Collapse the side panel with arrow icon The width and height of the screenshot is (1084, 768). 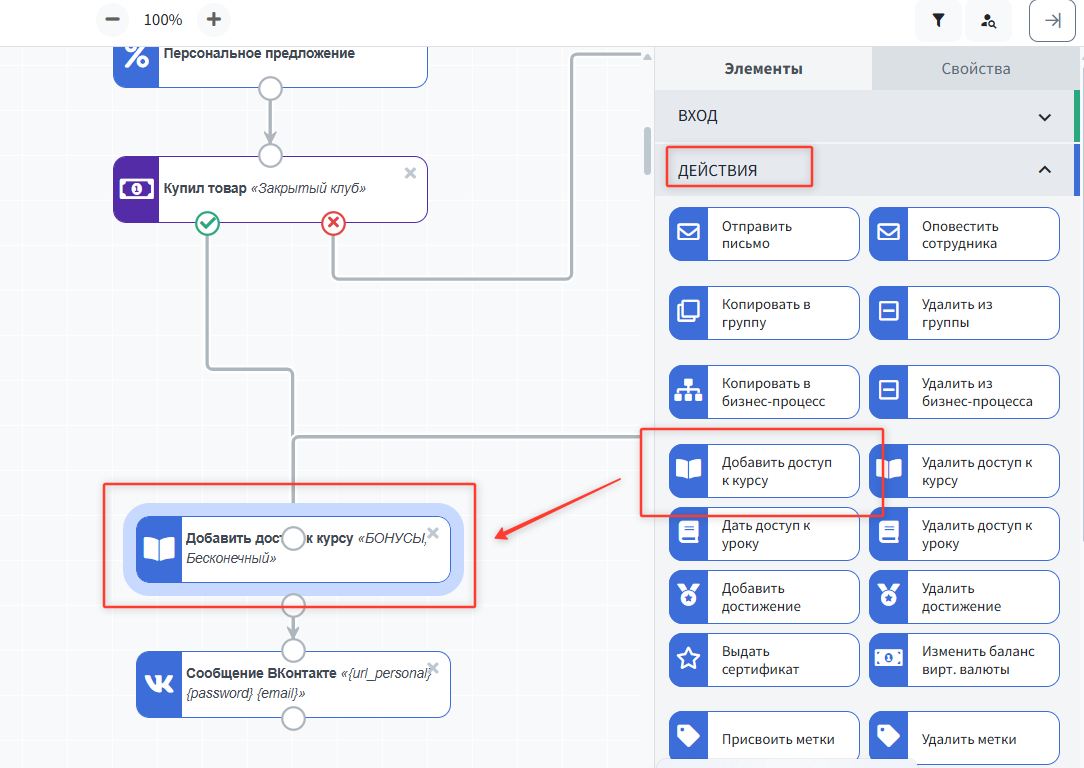pos(1052,20)
